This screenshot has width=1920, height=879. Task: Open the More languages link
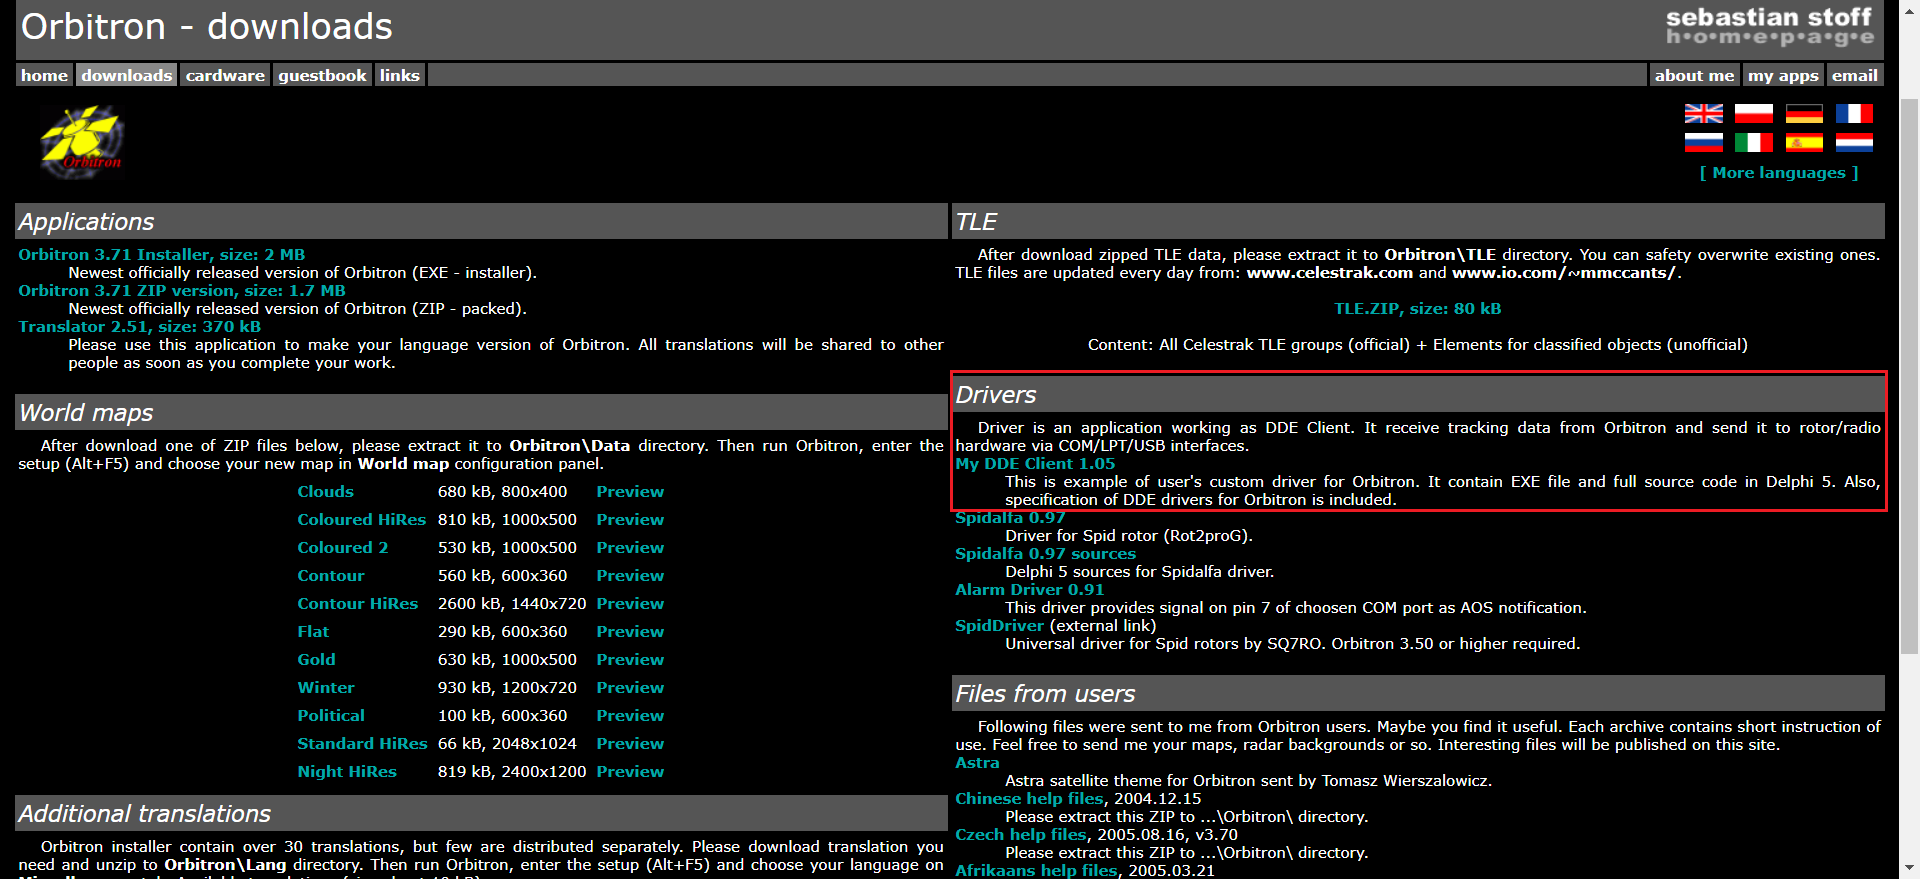(1778, 173)
